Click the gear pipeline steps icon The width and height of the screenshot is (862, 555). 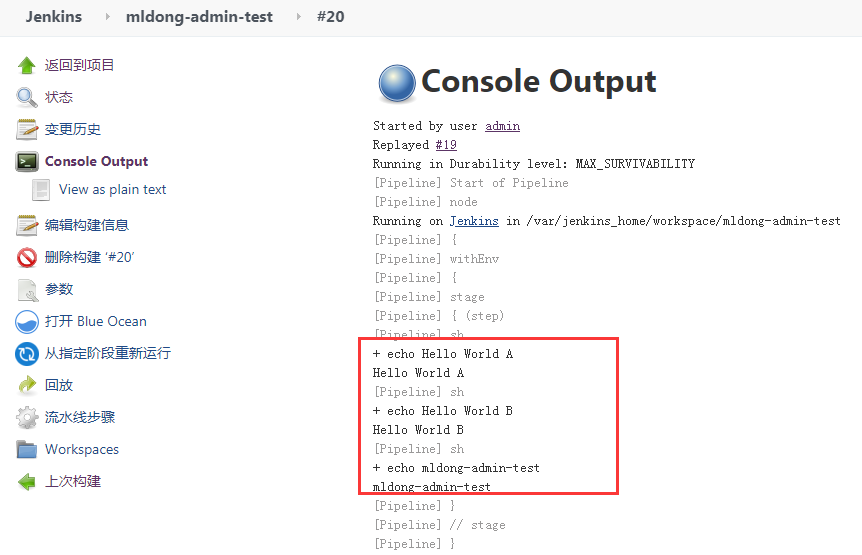(x=27, y=417)
